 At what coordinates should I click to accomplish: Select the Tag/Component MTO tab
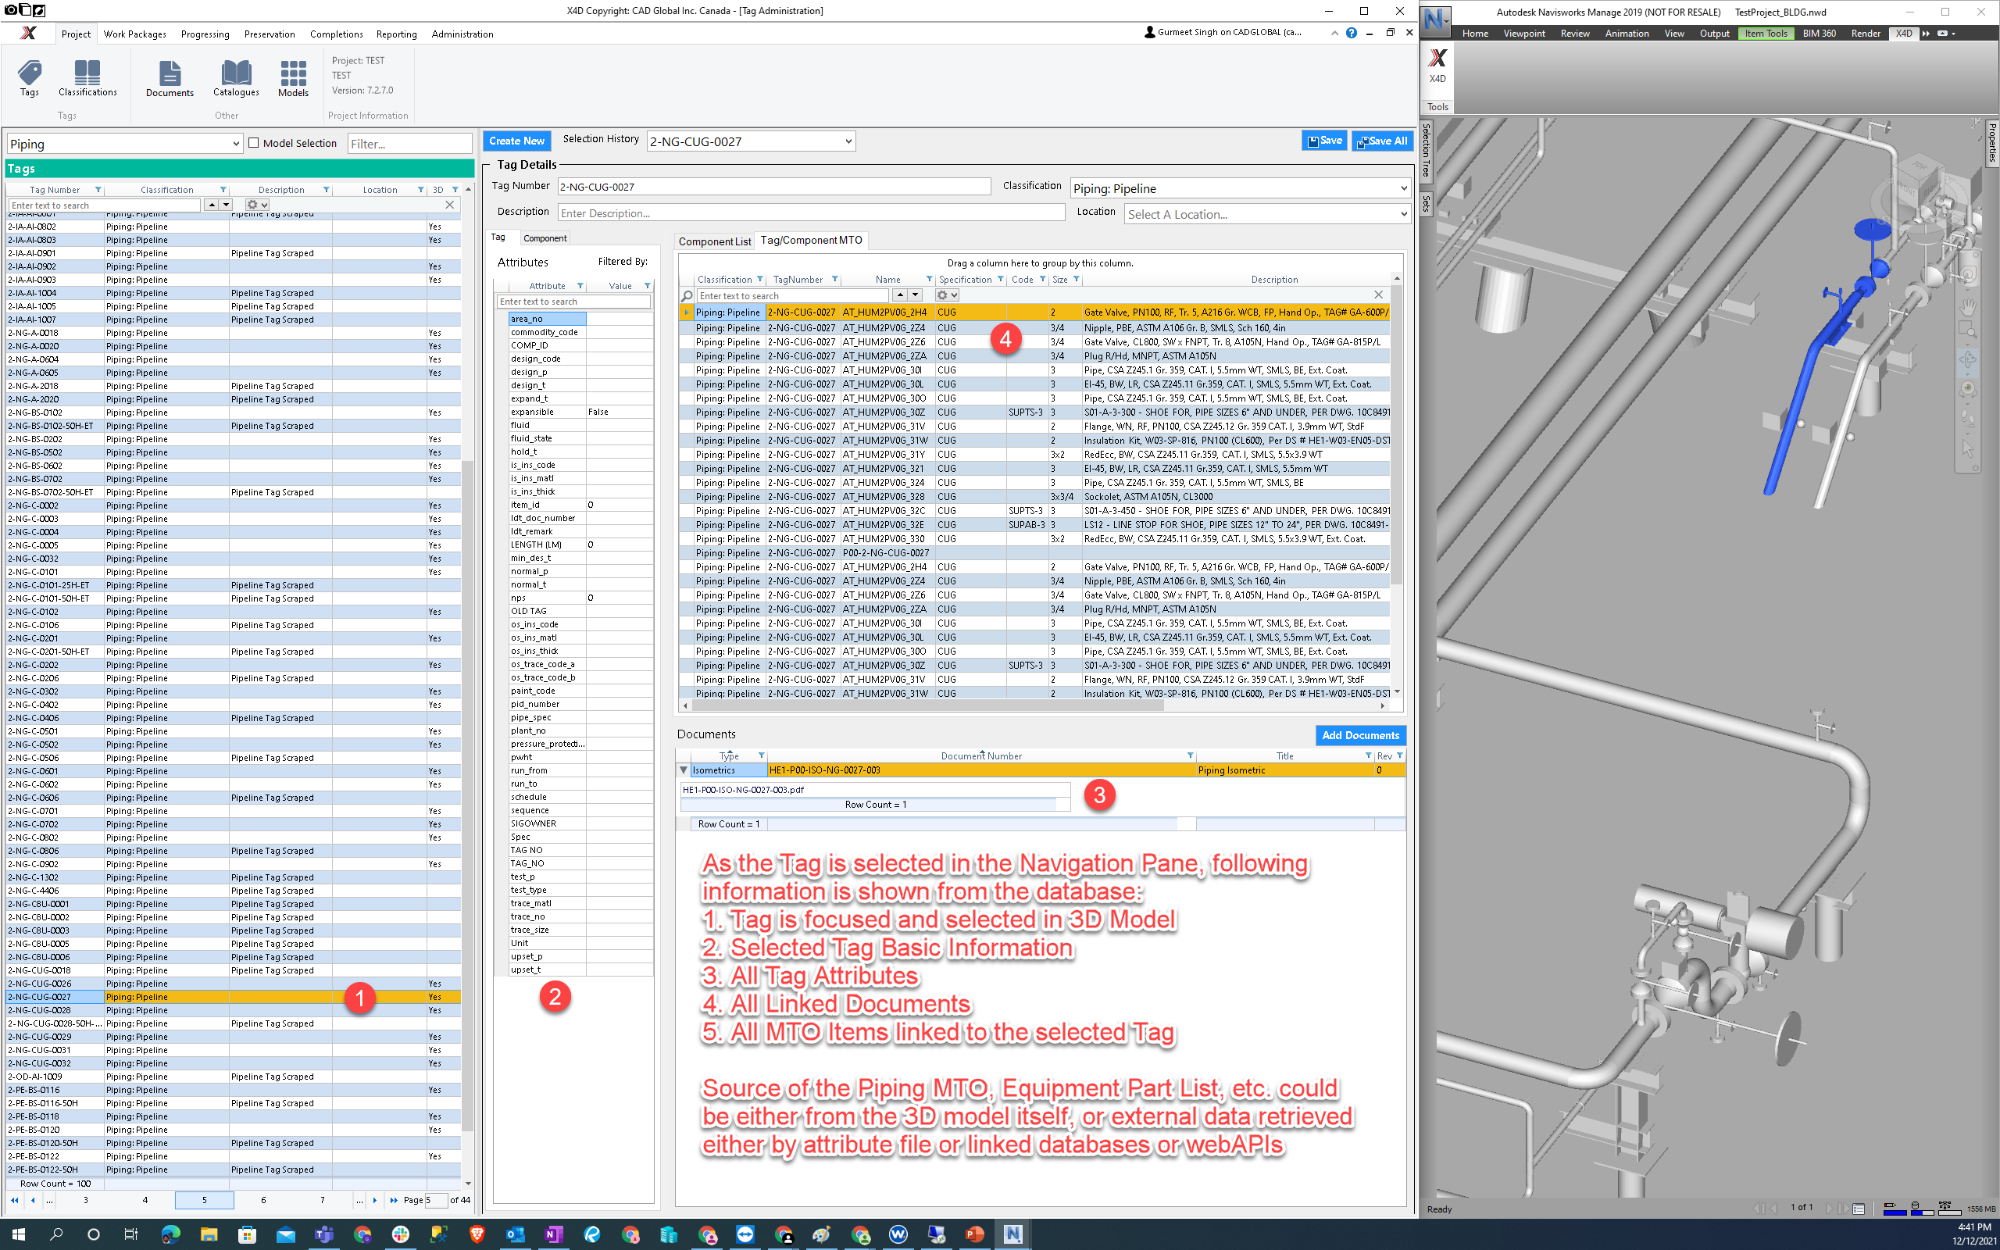(811, 240)
